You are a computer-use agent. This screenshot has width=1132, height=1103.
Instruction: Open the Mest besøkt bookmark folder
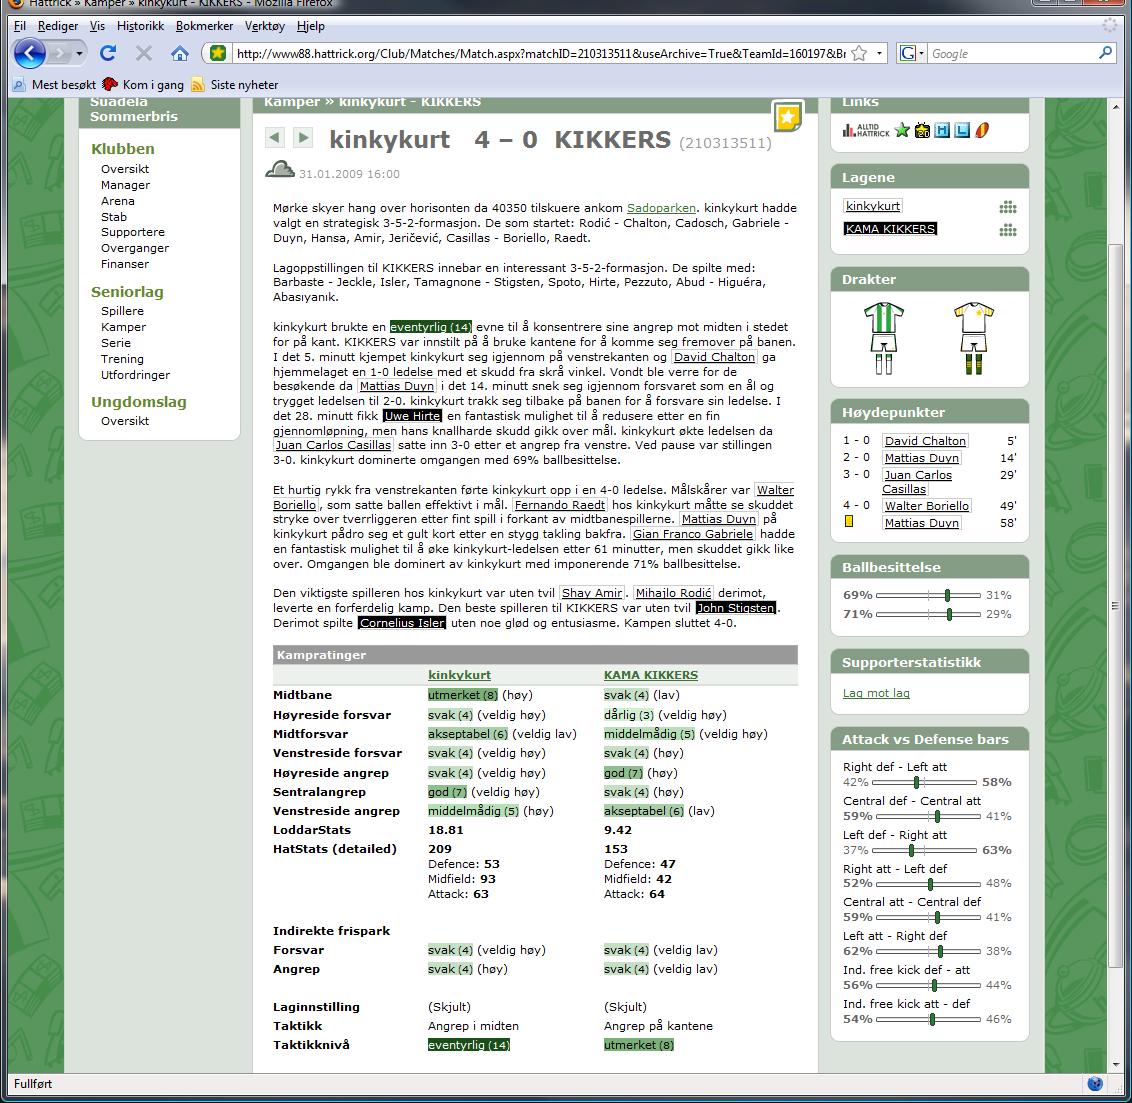55,84
